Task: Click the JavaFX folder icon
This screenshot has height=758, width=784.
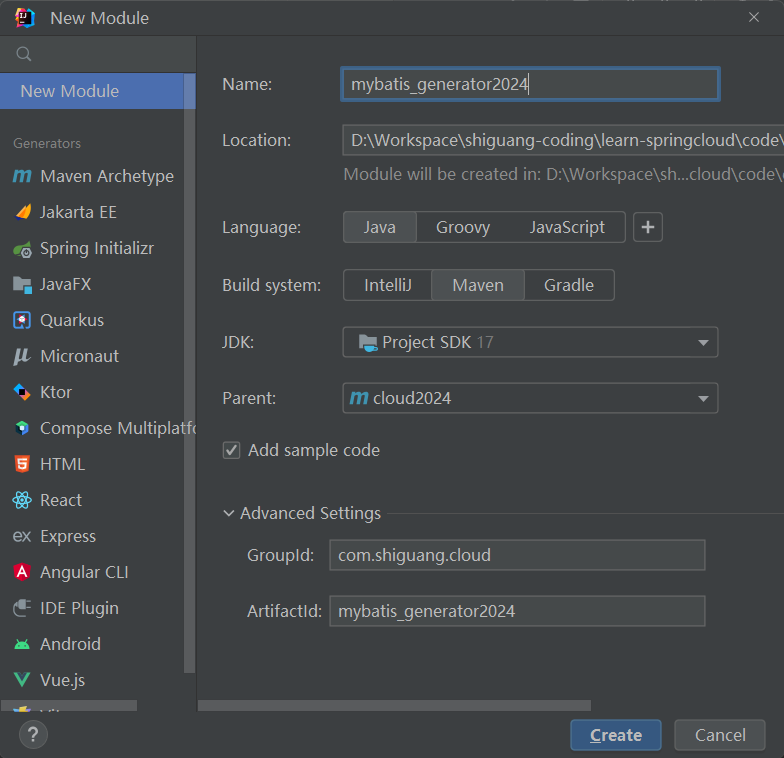Action: [22, 284]
